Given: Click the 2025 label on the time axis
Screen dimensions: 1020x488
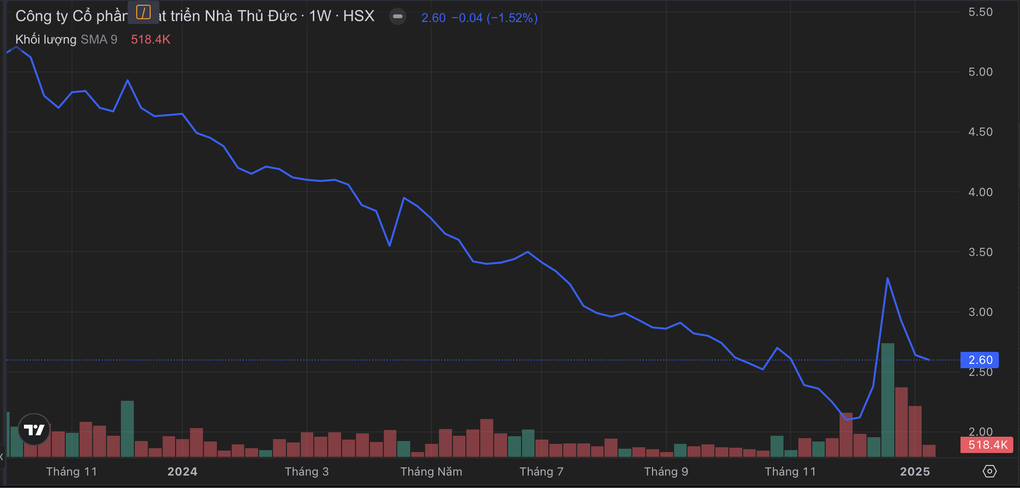Looking at the screenshot, I should (914, 471).
